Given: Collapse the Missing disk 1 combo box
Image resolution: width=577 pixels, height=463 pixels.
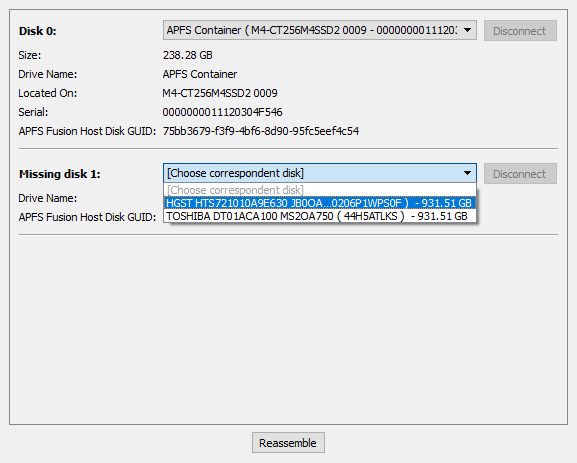Looking at the screenshot, I should point(319,173).
